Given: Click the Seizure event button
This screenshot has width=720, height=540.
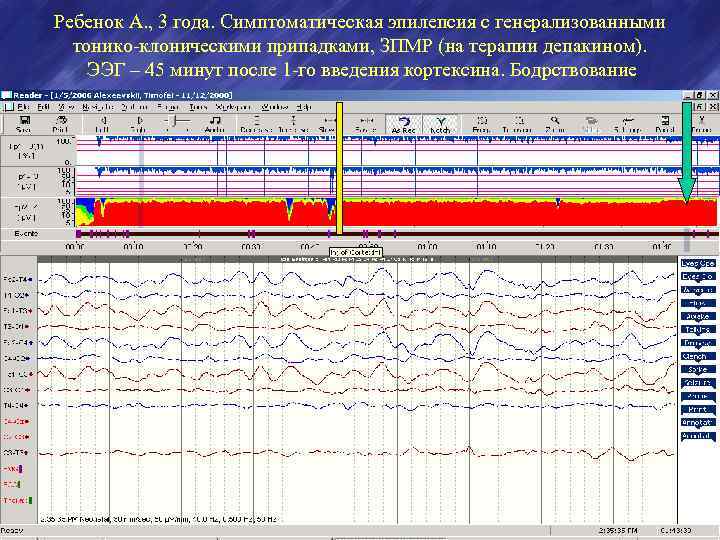Looking at the screenshot, I should point(698,382).
